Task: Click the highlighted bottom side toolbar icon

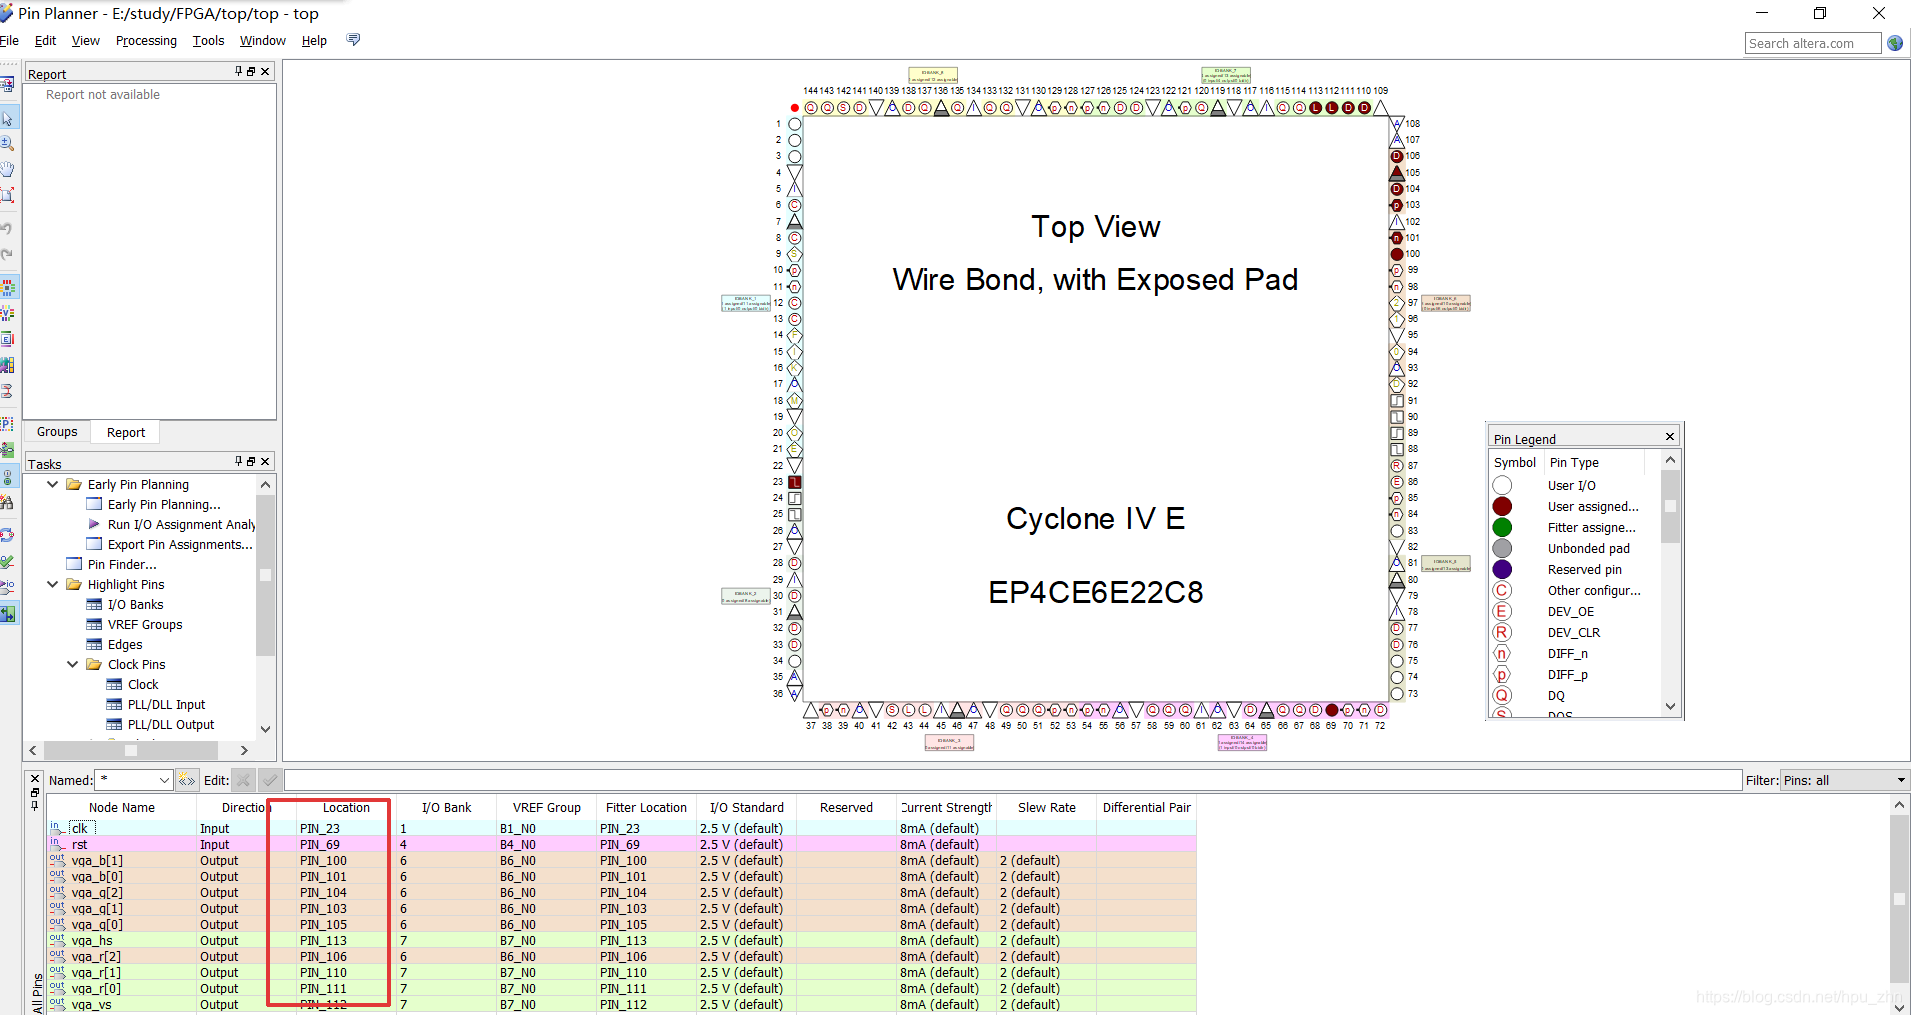Action: point(8,613)
